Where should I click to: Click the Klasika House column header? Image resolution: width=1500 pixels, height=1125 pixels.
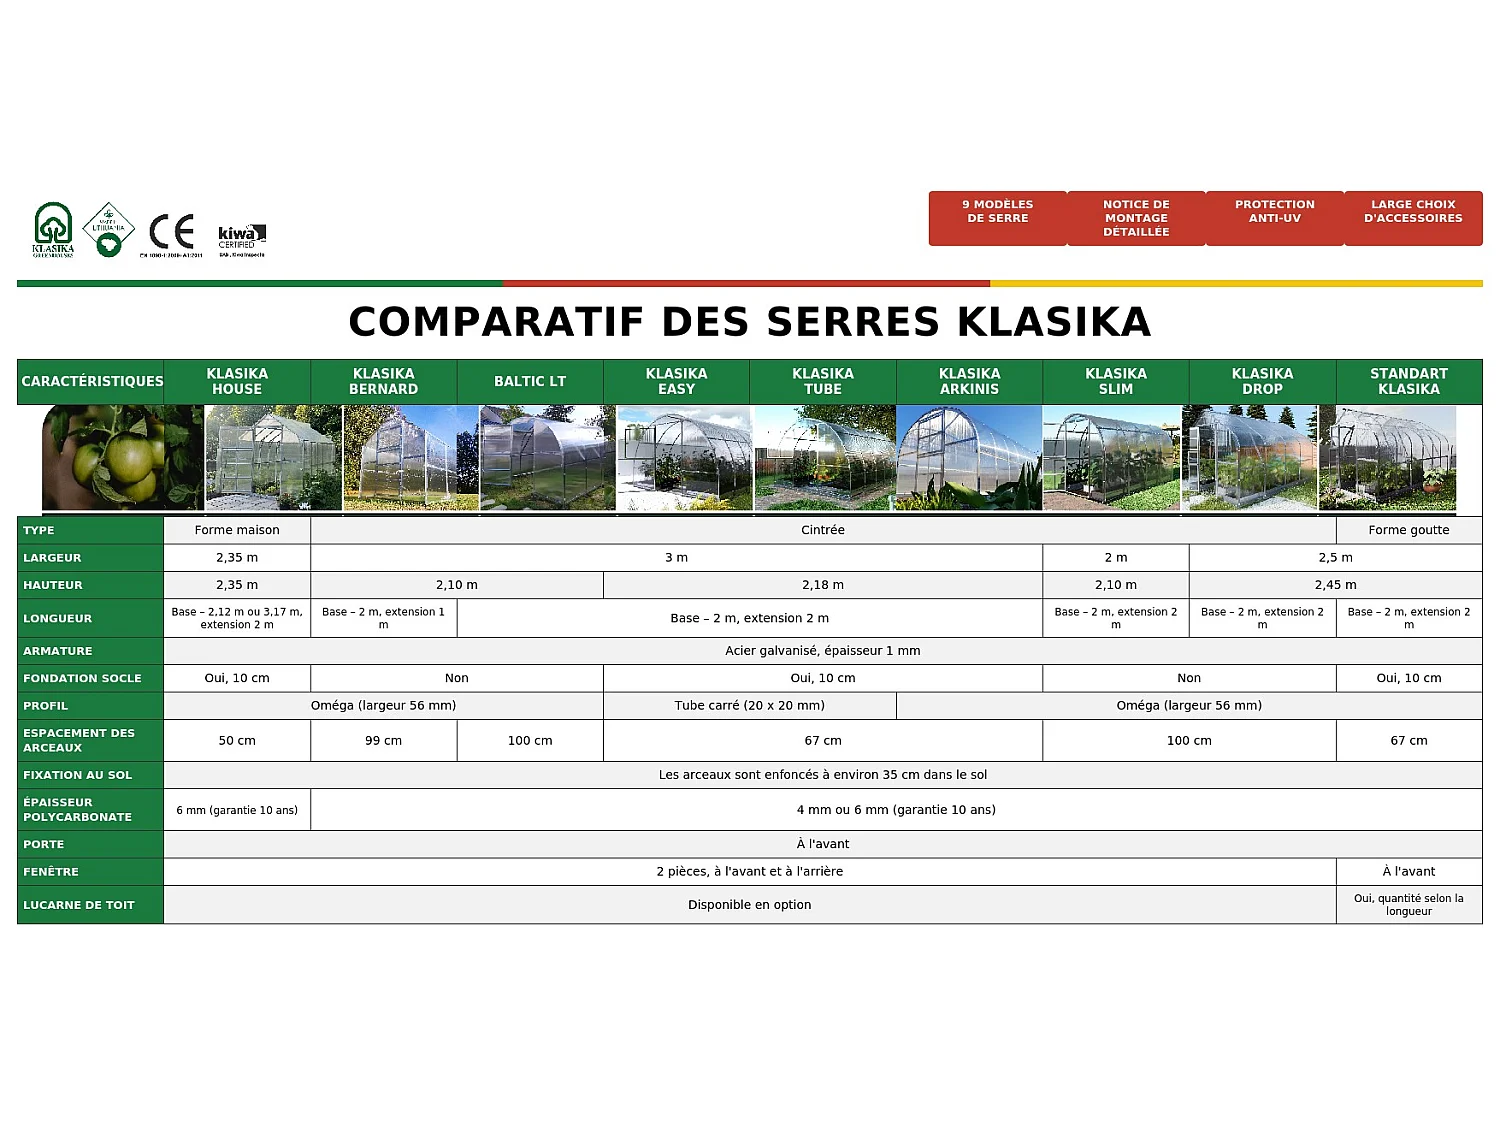click(237, 381)
